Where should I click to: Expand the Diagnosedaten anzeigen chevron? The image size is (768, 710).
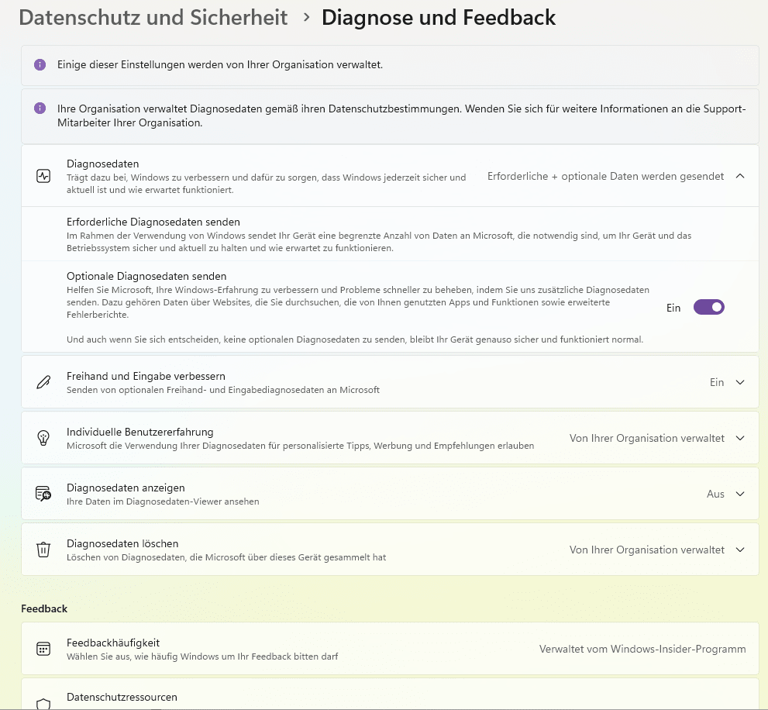point(740,494)
